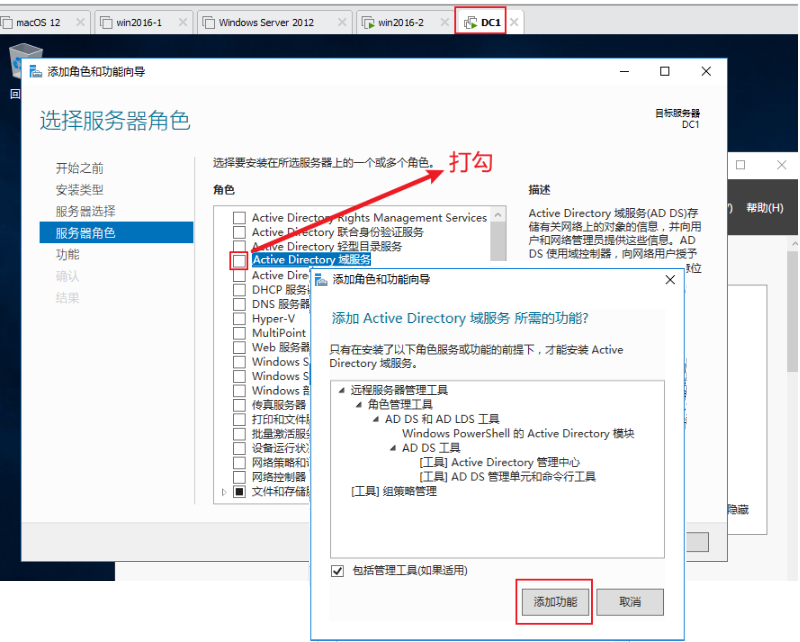The image size is (800, 642).
Task: Check Active Directory Rights Management Services
Action: pyautogui.click(x=239, y=218)
